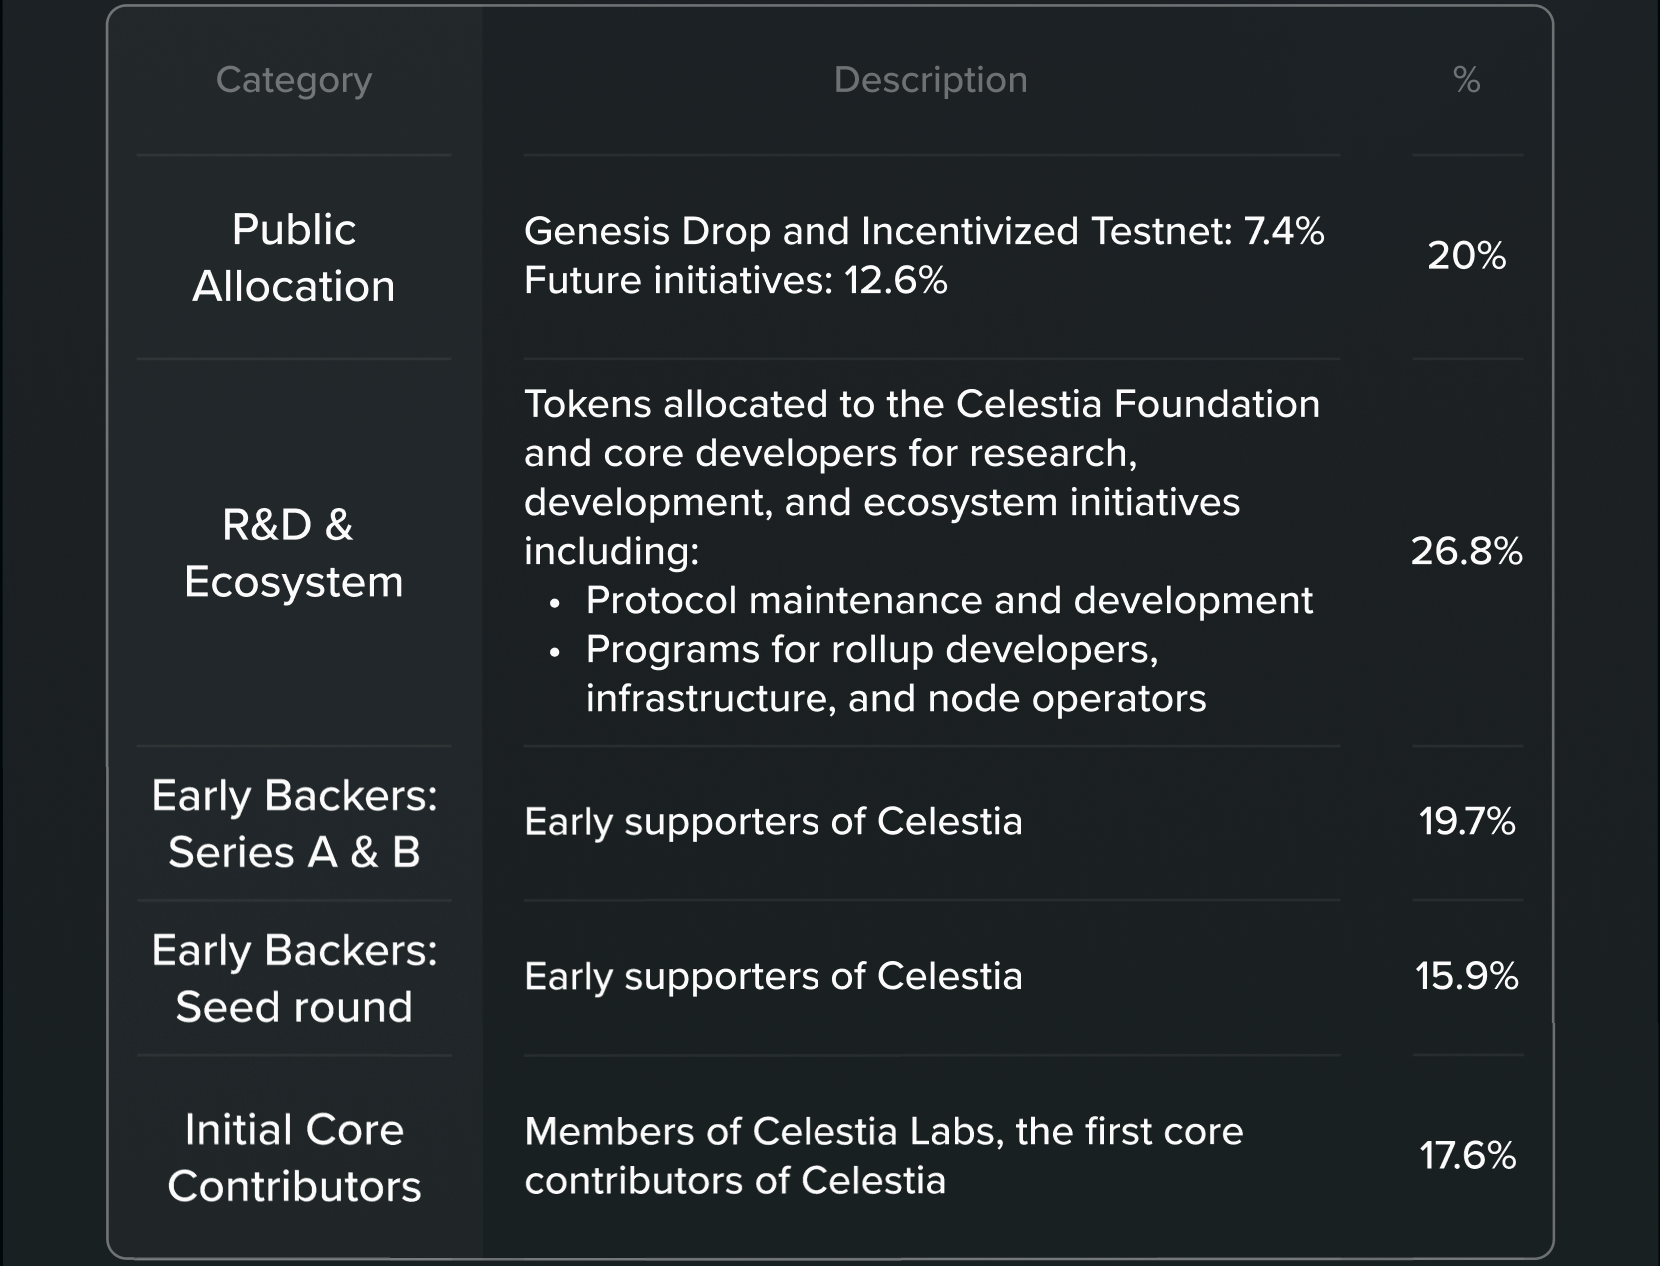Select the Public Allocation category cell
This screenshot has height=1266, width=1660.
click(x=294, y=258)
